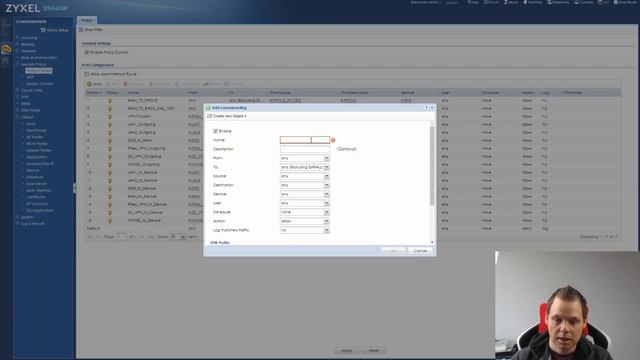This screenshot has width=640, height=360.
Task: Open Help in the top bar
Action: click(x=473, y=2)
